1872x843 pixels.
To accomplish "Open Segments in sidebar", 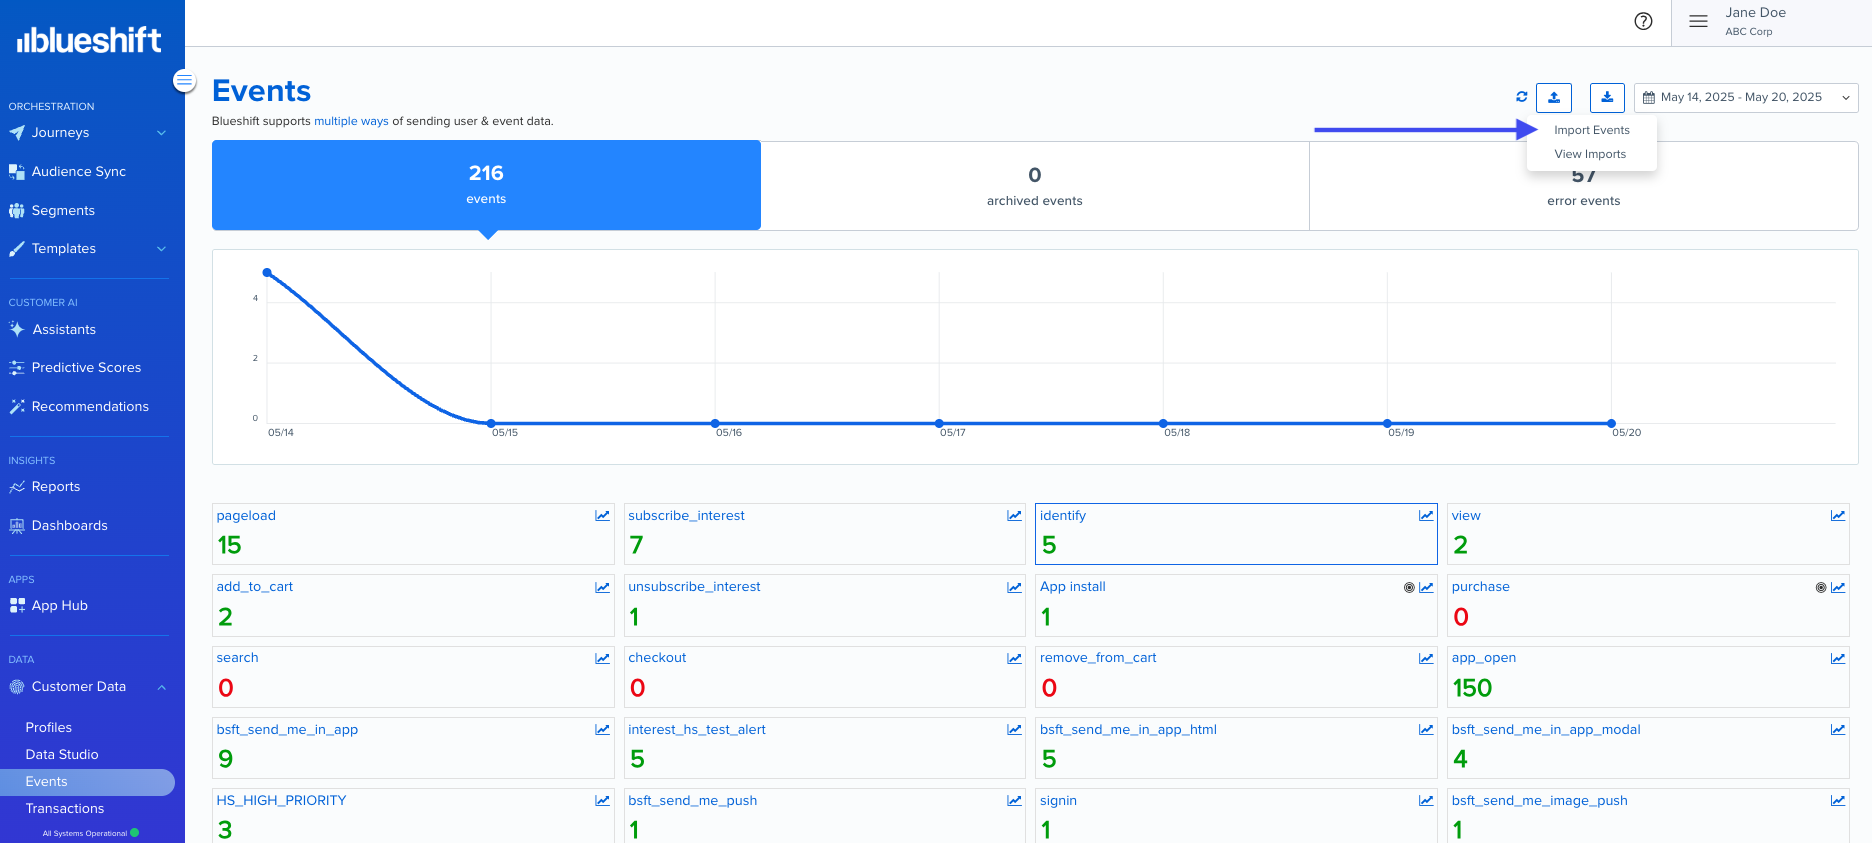I will (x=62, y=211).
